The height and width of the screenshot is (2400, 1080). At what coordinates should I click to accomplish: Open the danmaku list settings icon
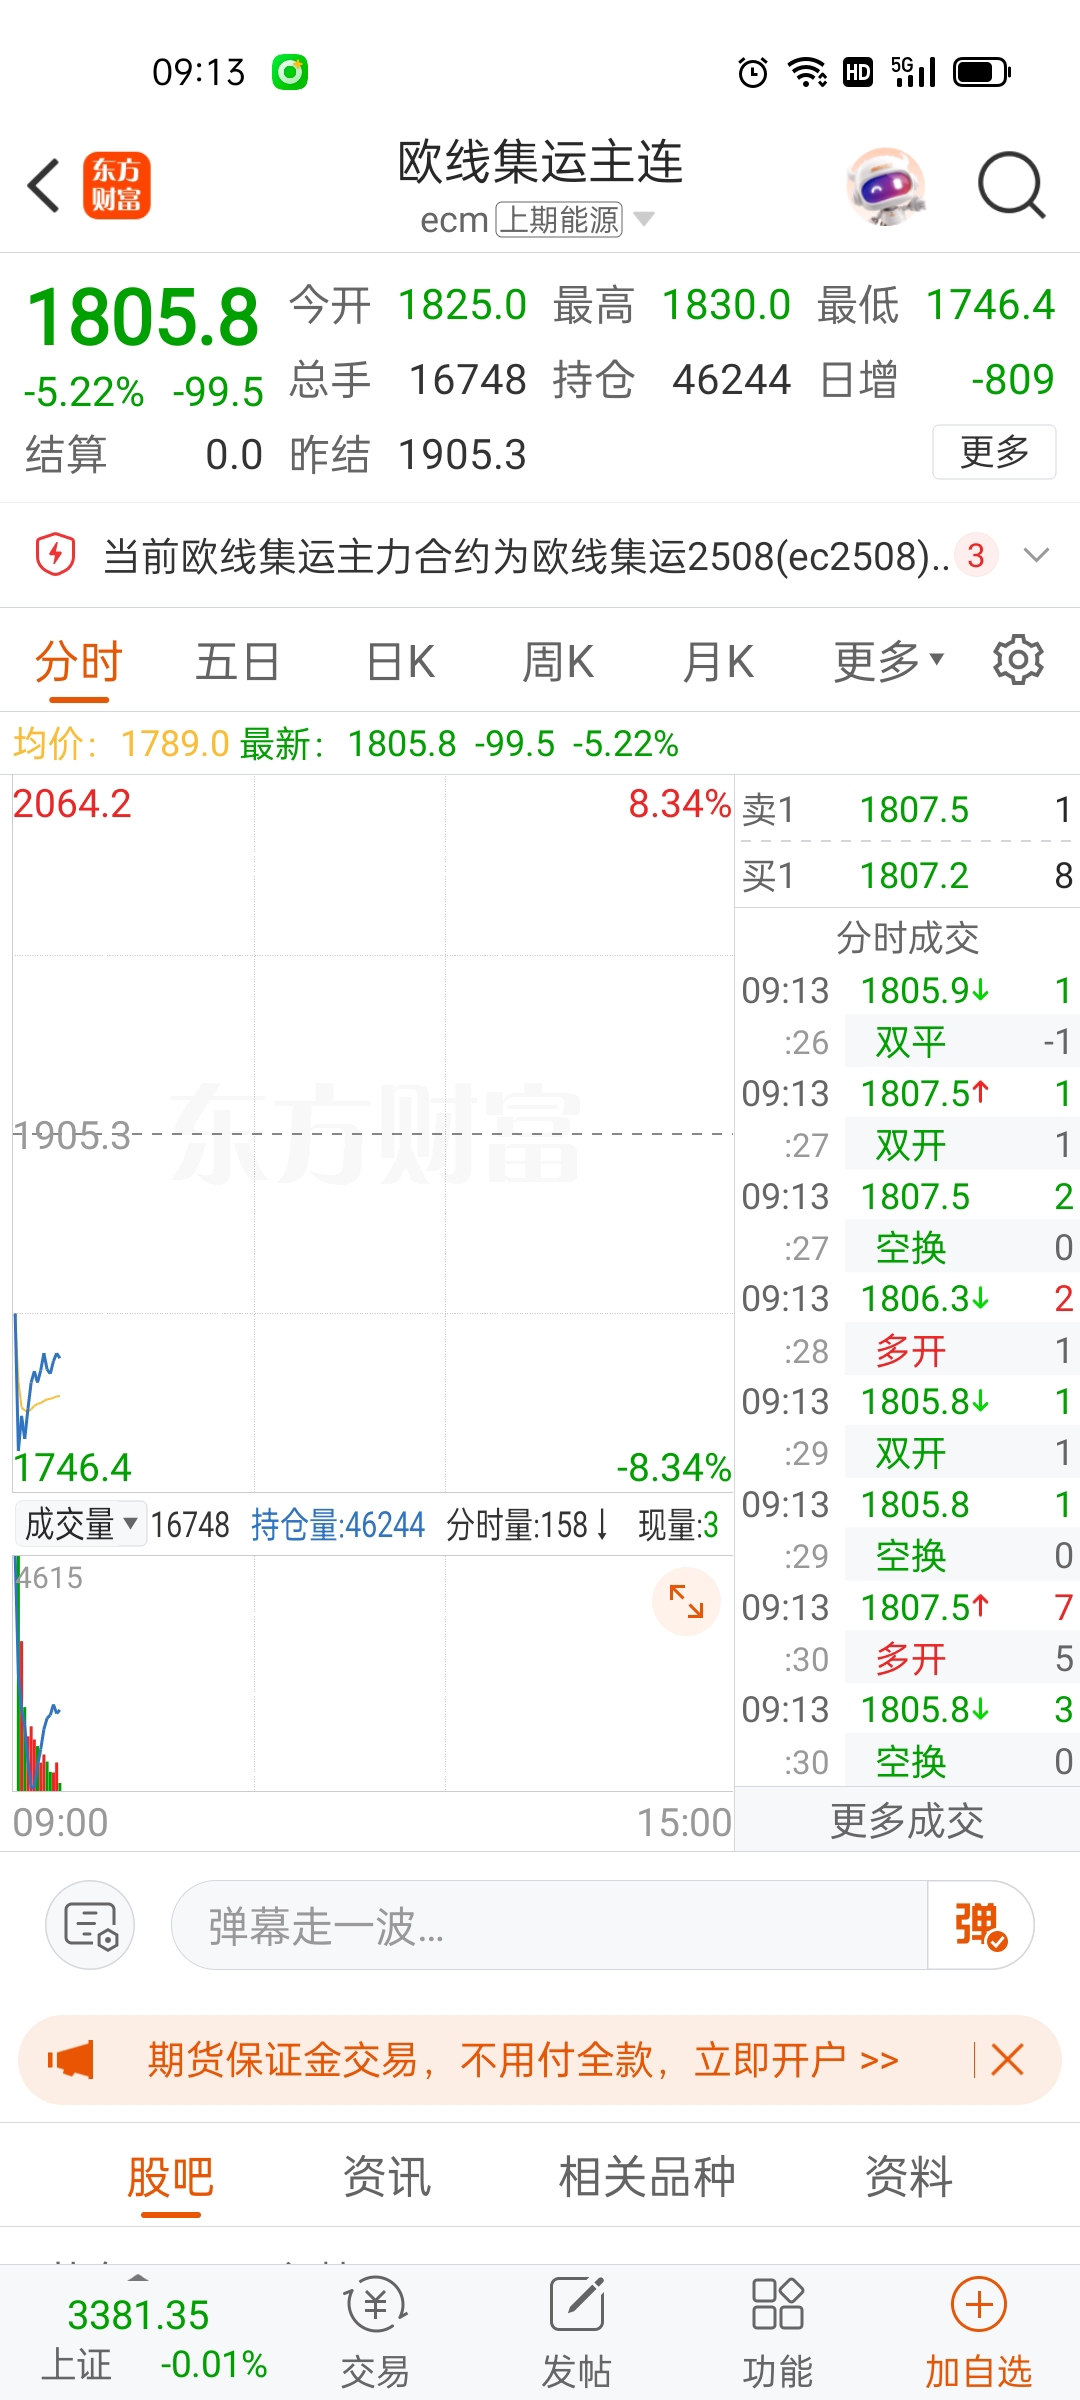pos(90,1925)
